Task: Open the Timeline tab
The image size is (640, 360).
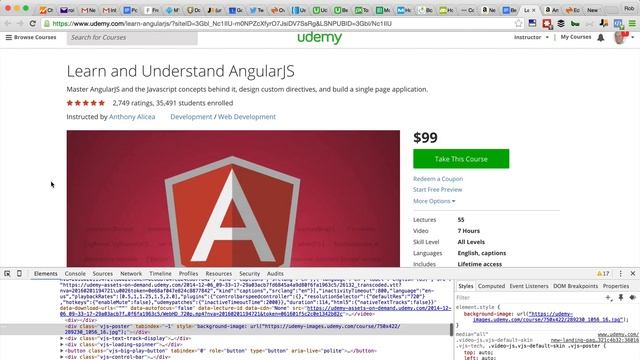Action: pos(160,273)
